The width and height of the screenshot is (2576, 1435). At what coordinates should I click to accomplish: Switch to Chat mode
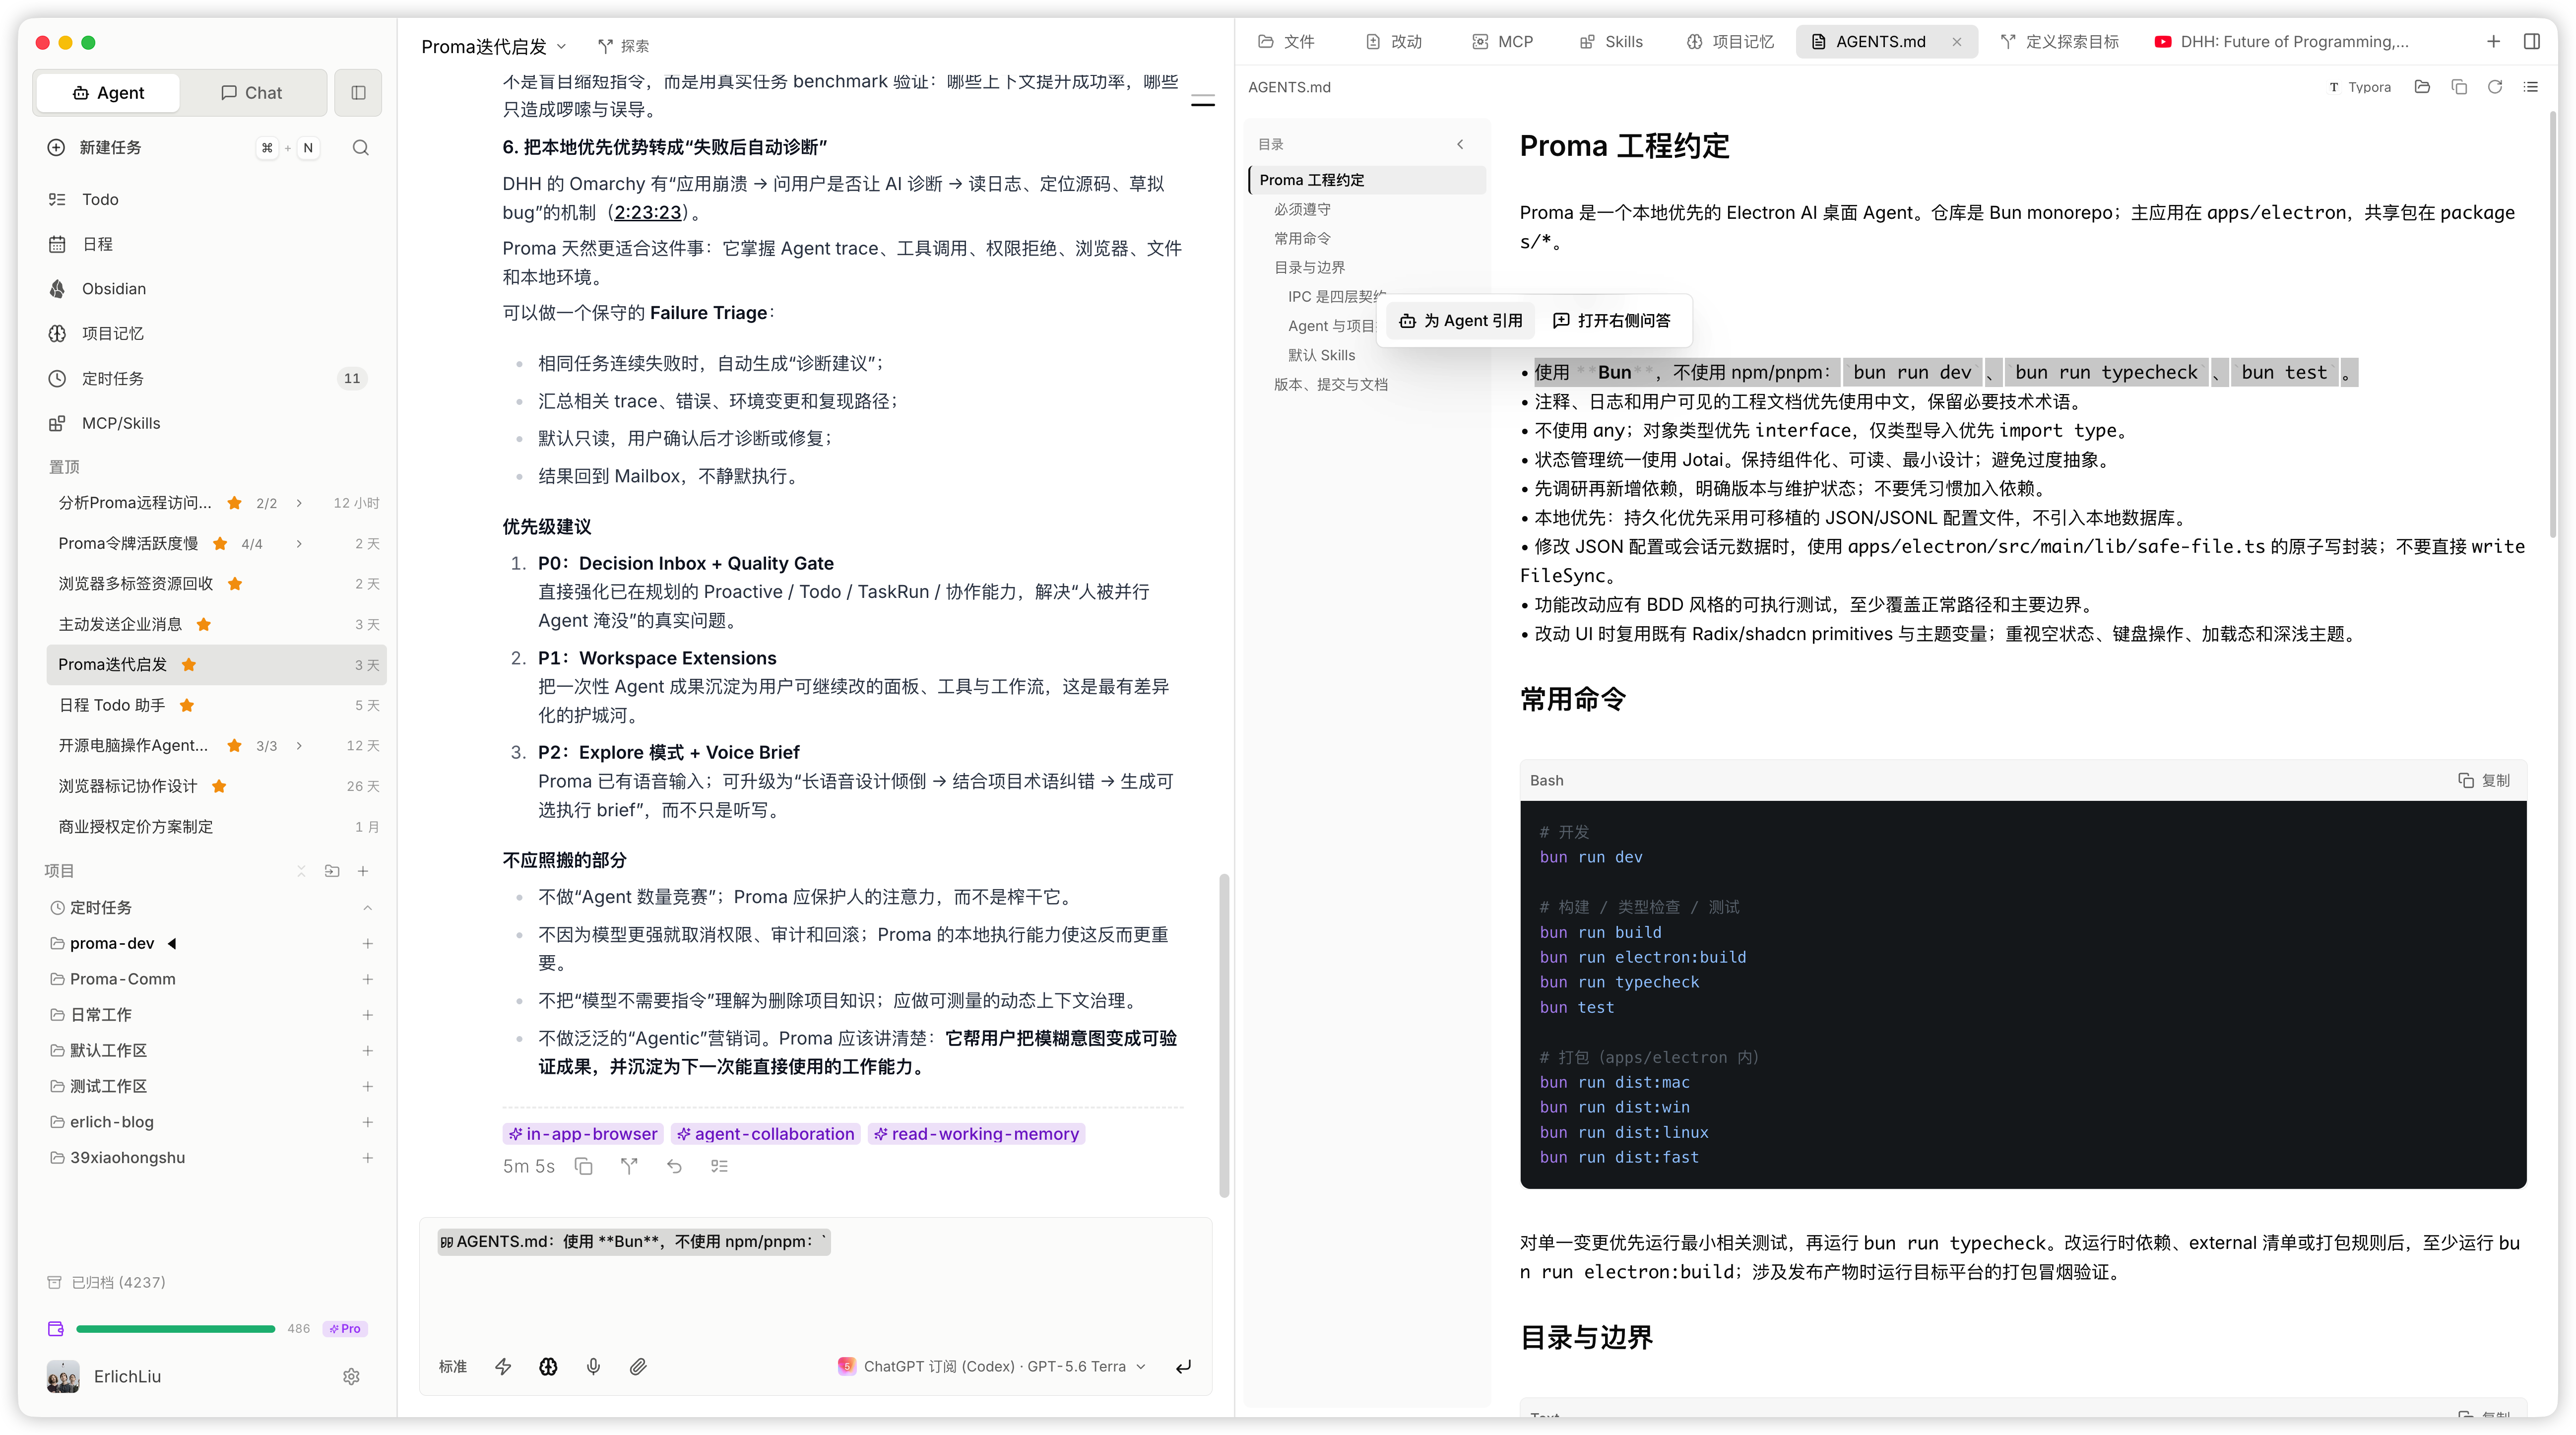coord(251,92)
